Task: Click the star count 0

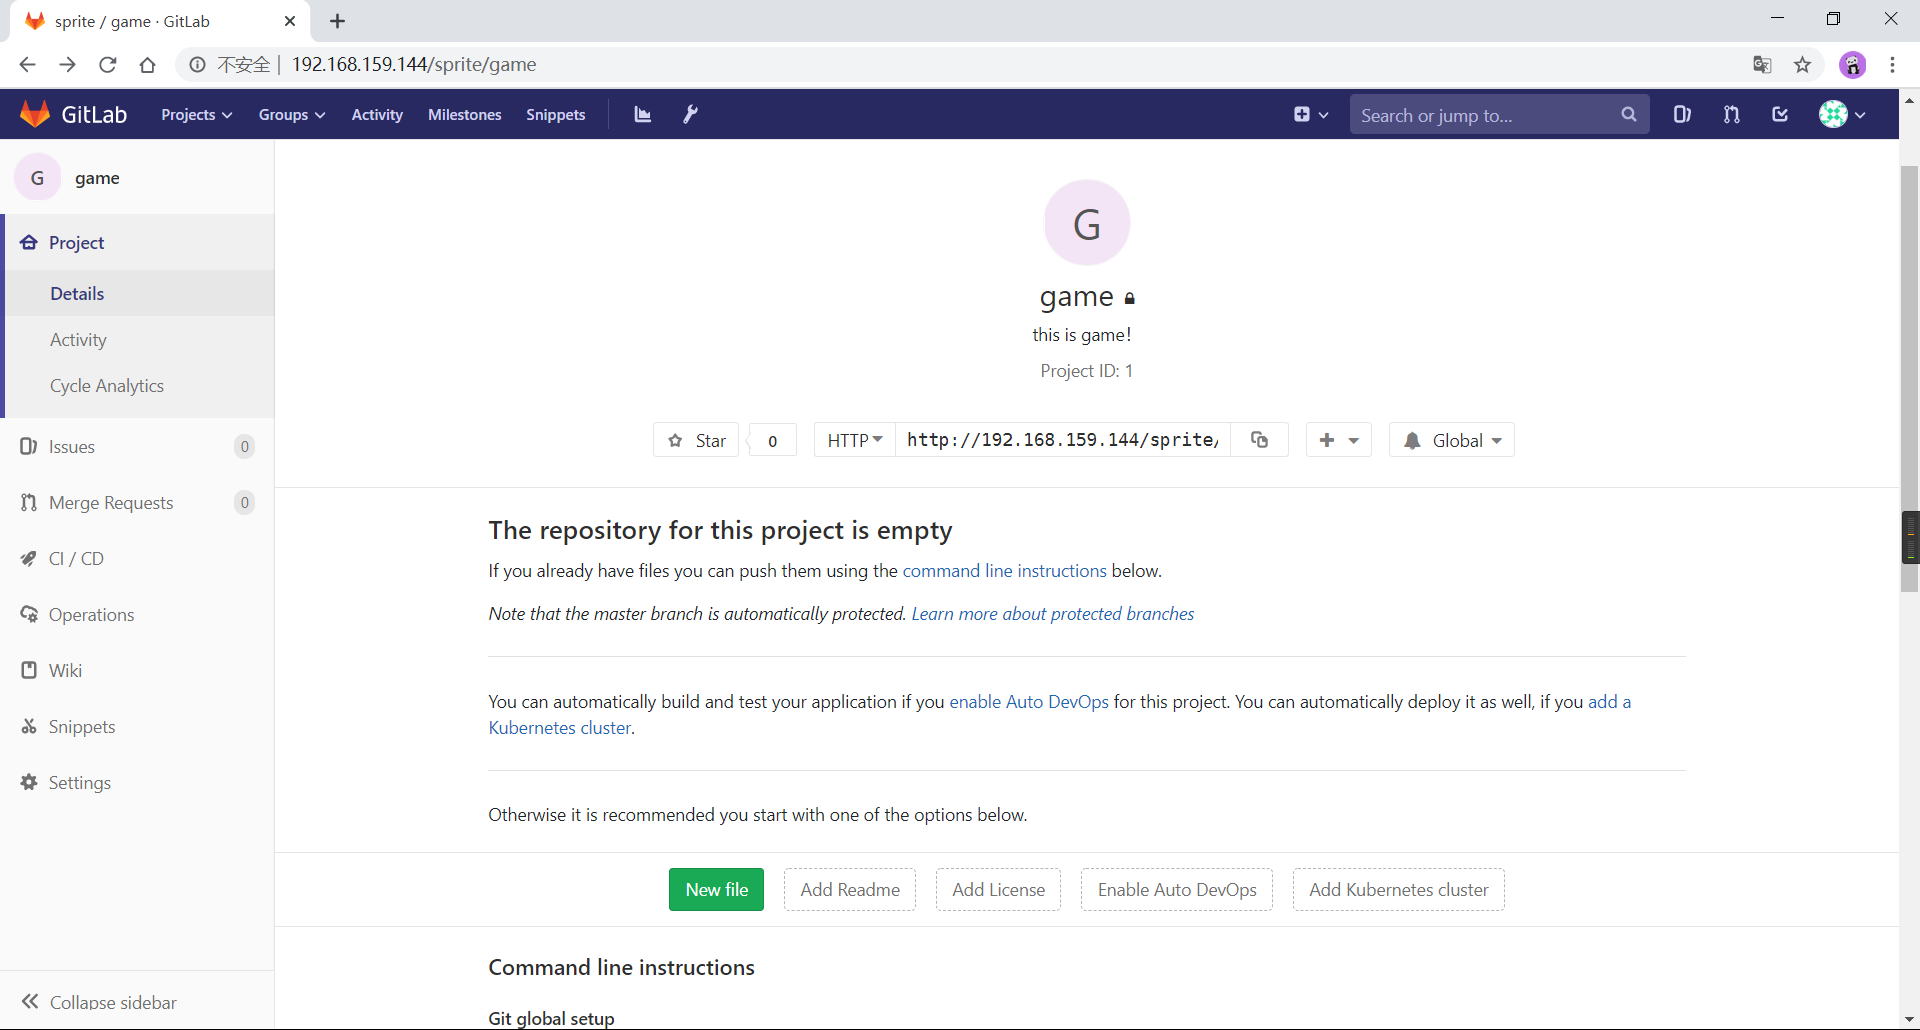Action: (x=773, y=440)
